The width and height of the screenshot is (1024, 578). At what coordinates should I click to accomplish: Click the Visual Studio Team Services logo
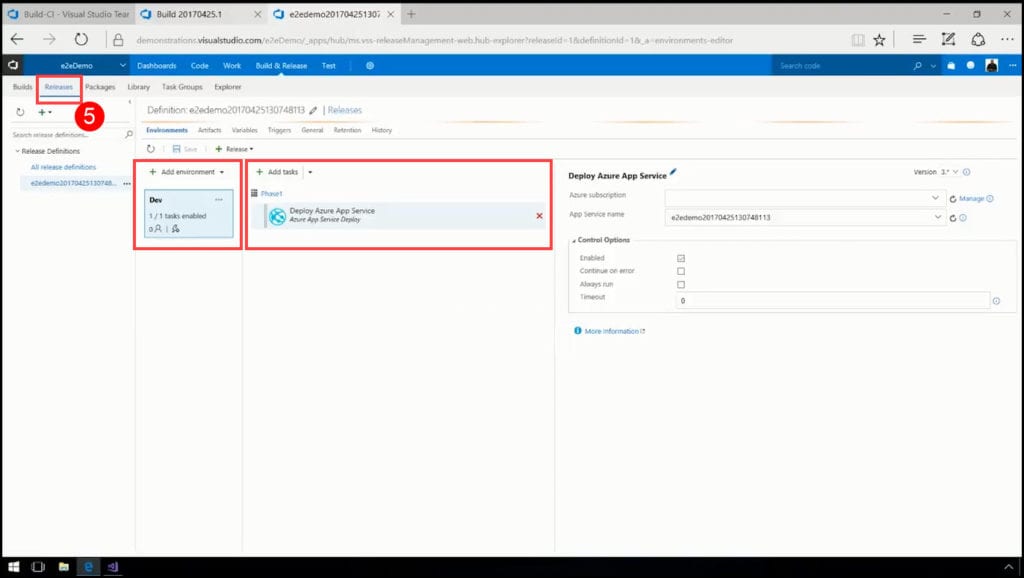coord(12,65)
